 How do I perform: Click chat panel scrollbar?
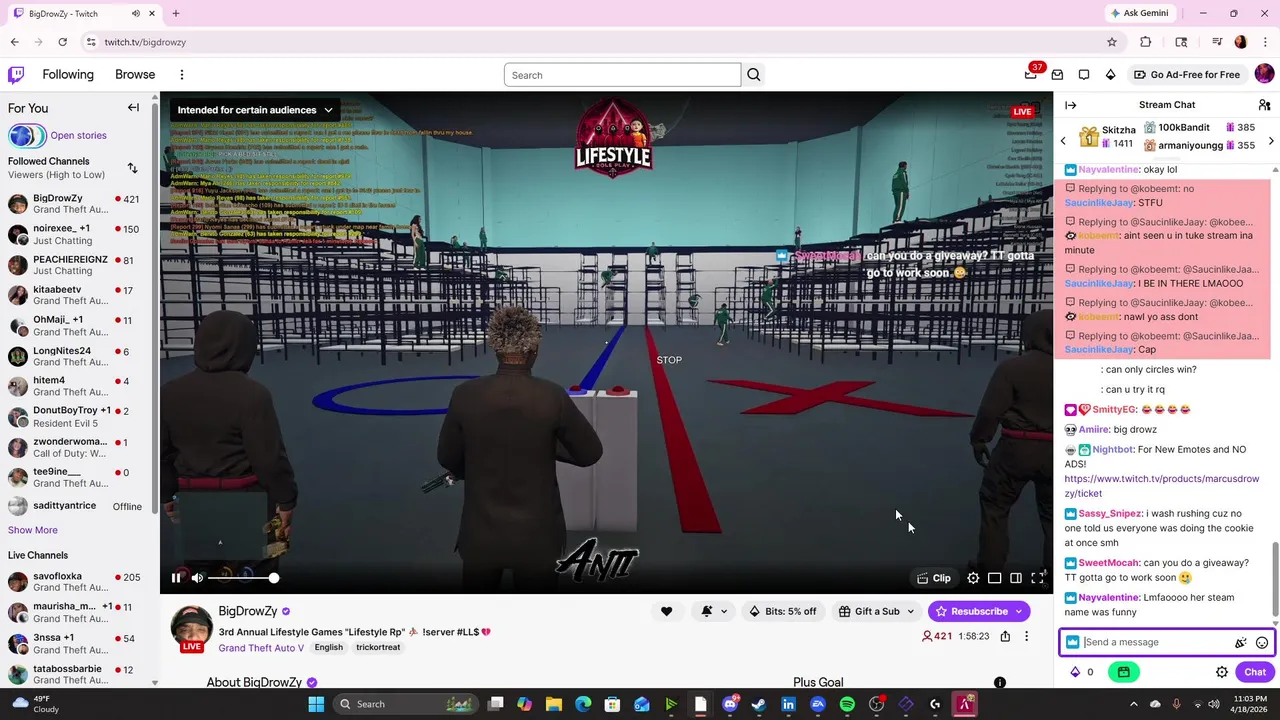[1275, 580]
